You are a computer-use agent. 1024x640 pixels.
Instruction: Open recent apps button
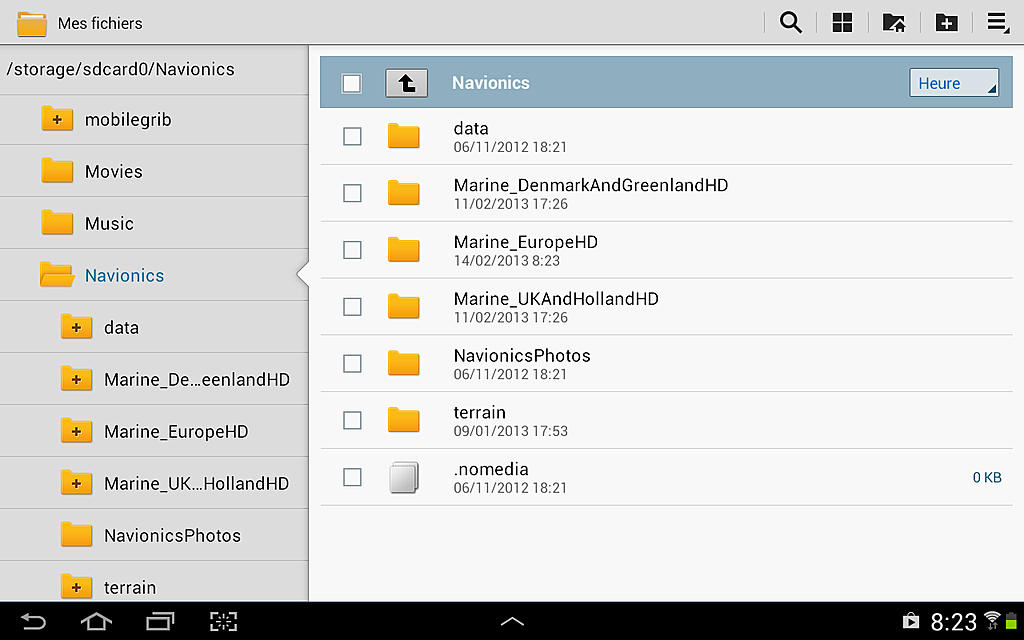(160, 621)
